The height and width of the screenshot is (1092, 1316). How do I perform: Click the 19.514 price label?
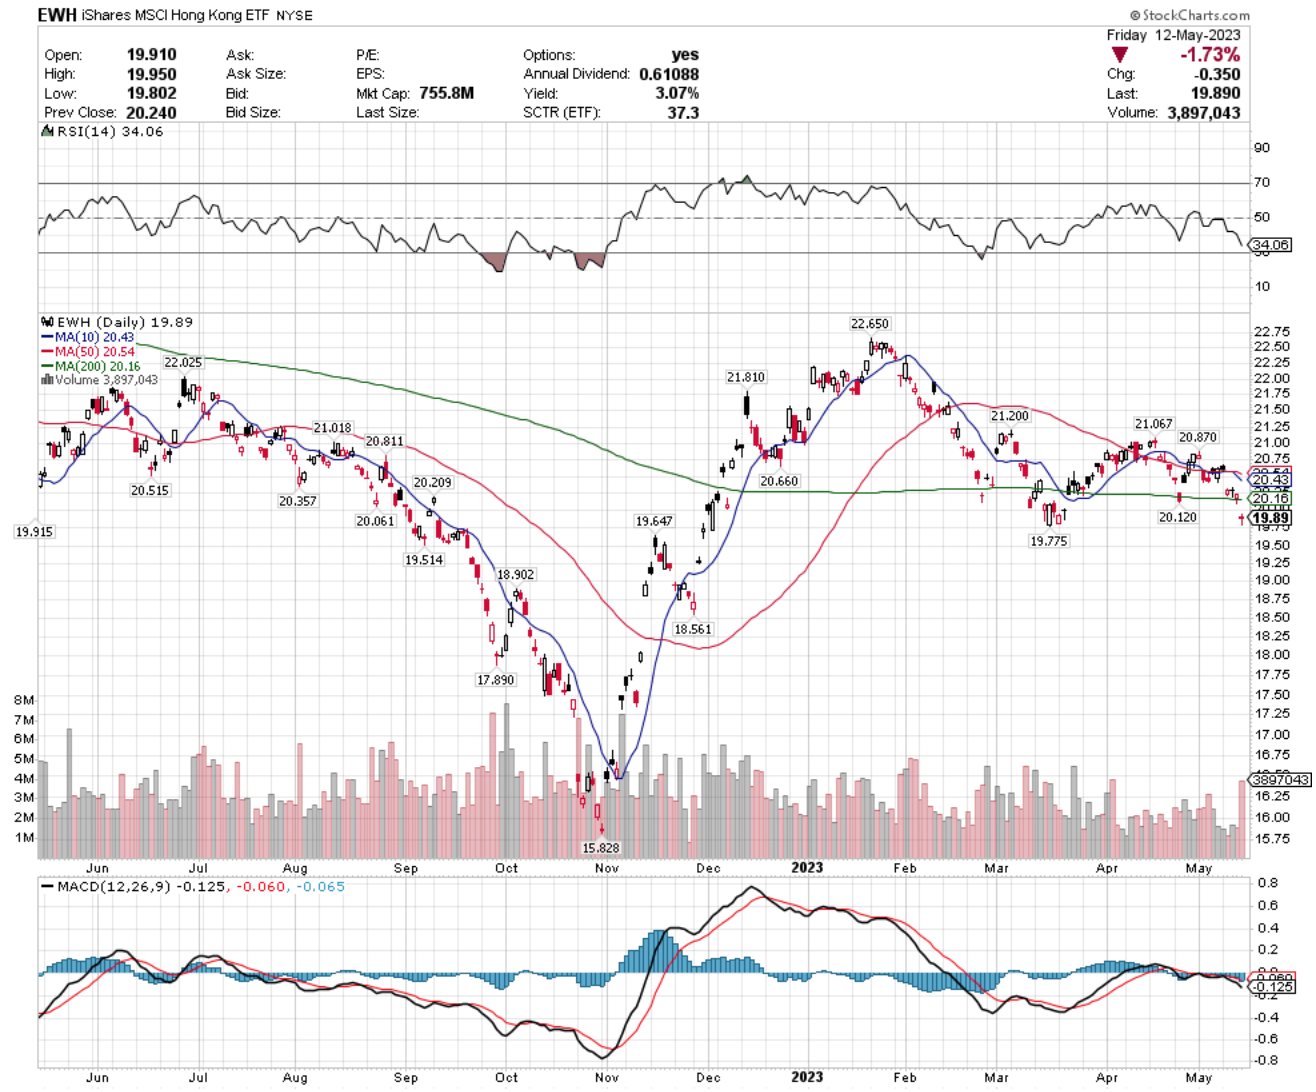point(424,561)
